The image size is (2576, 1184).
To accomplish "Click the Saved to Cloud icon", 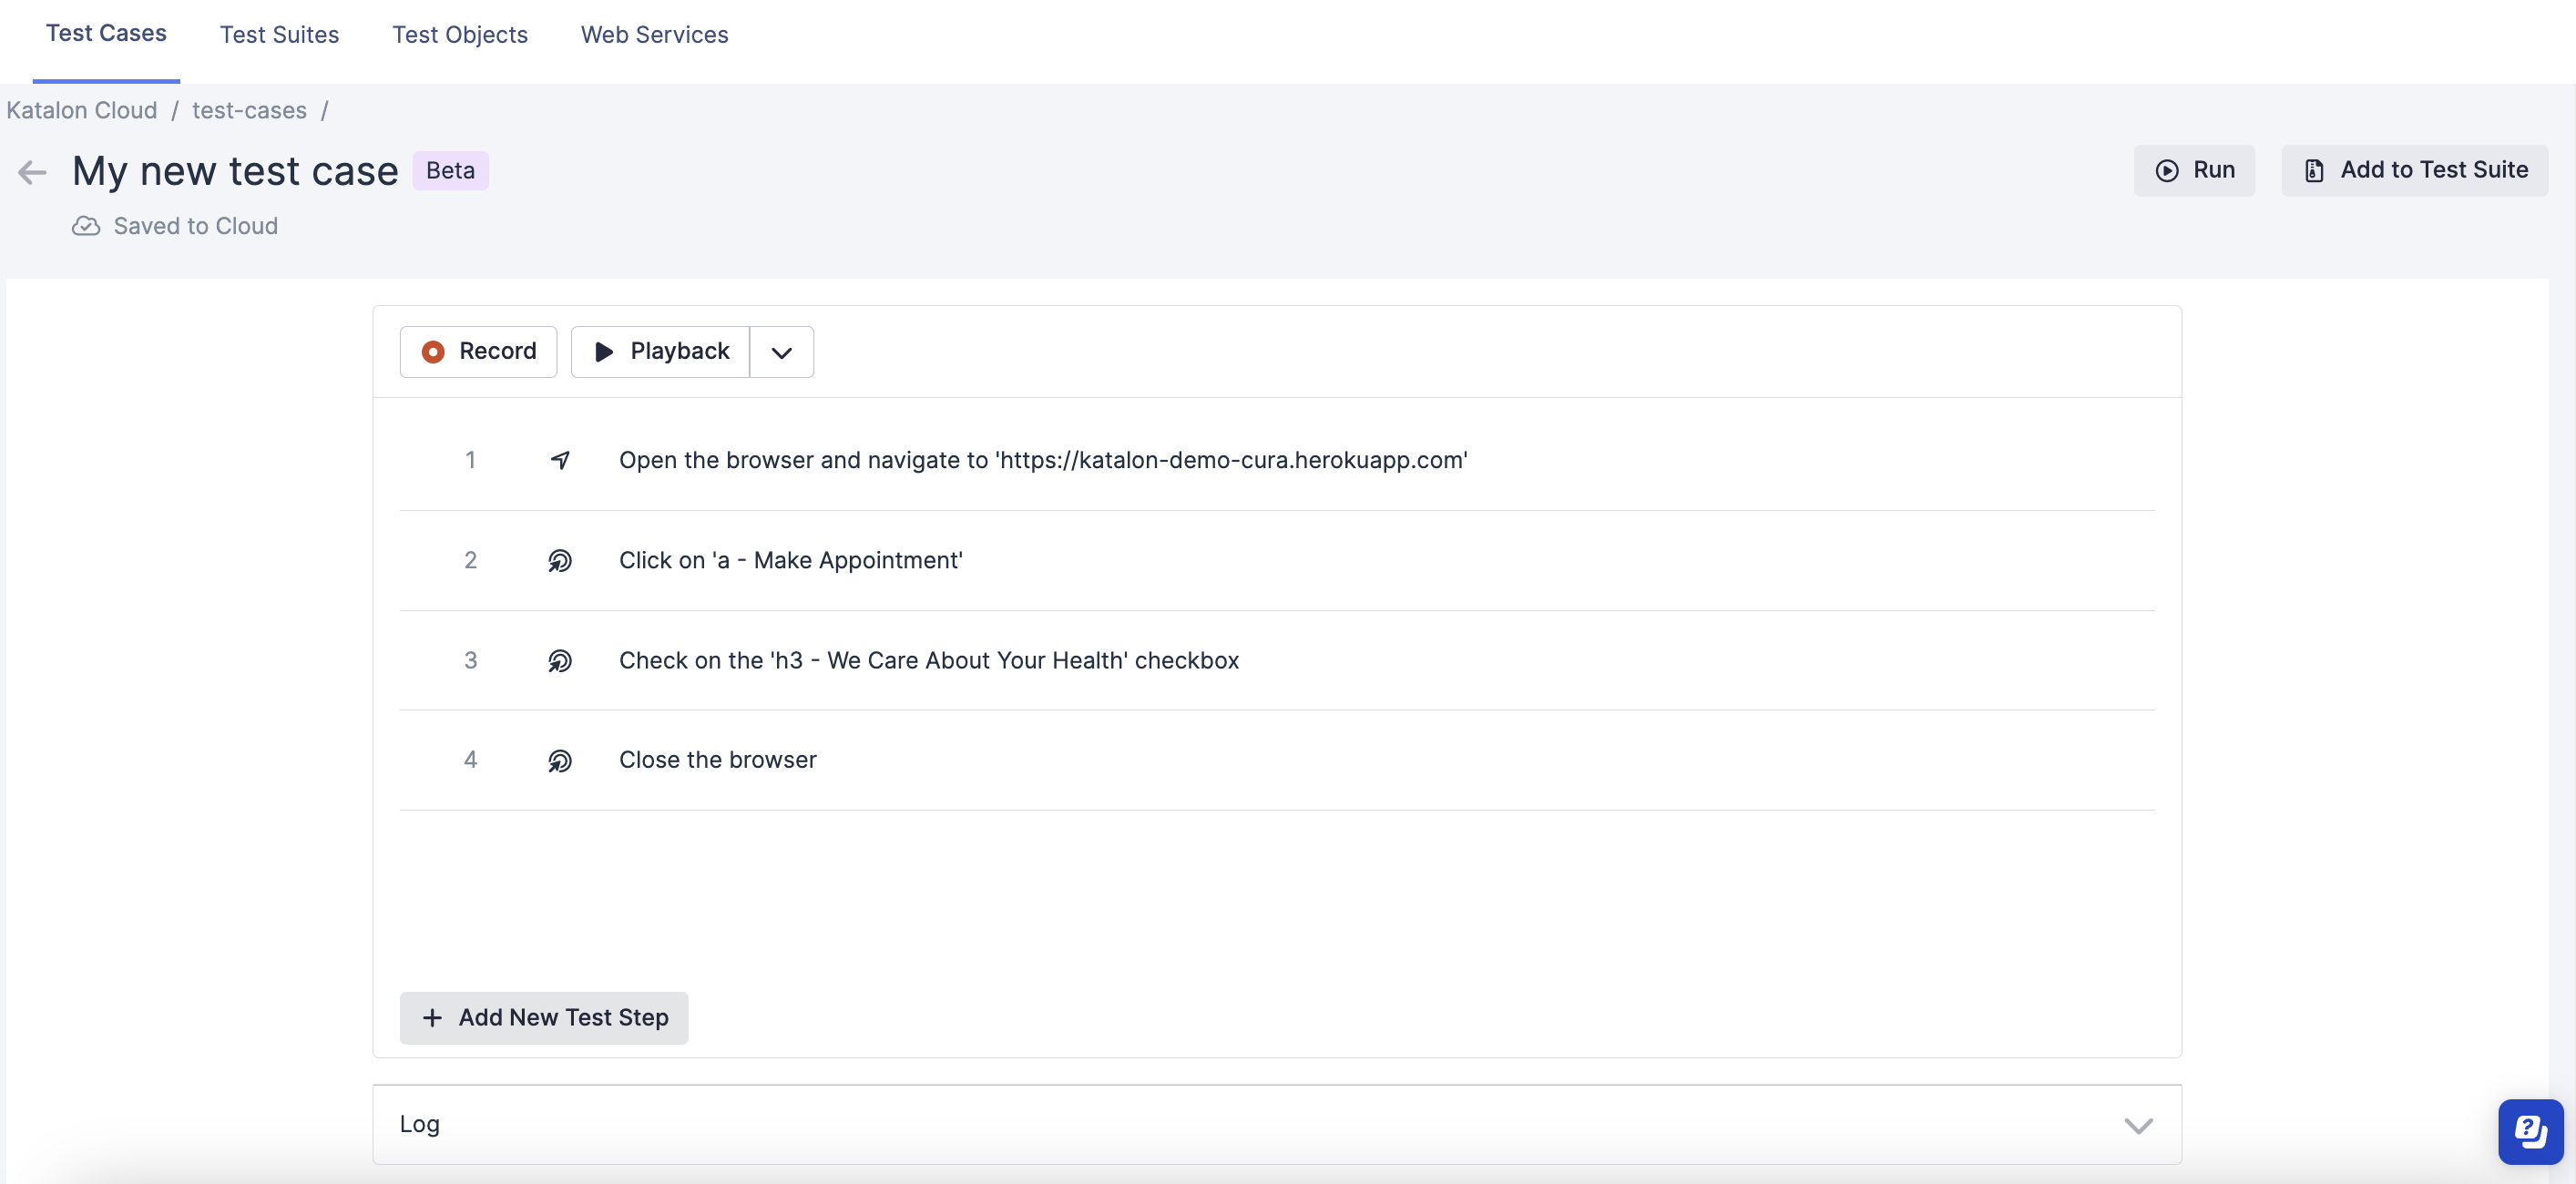I will [86, 226].
